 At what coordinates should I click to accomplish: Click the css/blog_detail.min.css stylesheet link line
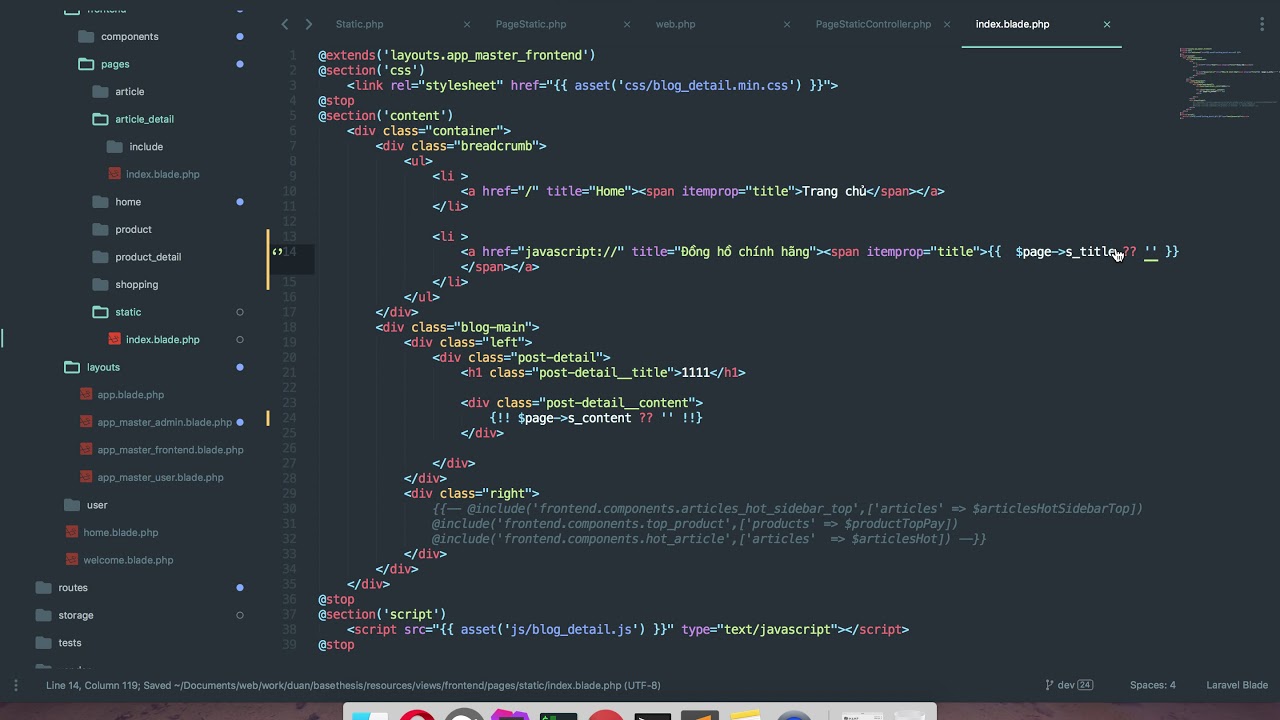[592, 85]
